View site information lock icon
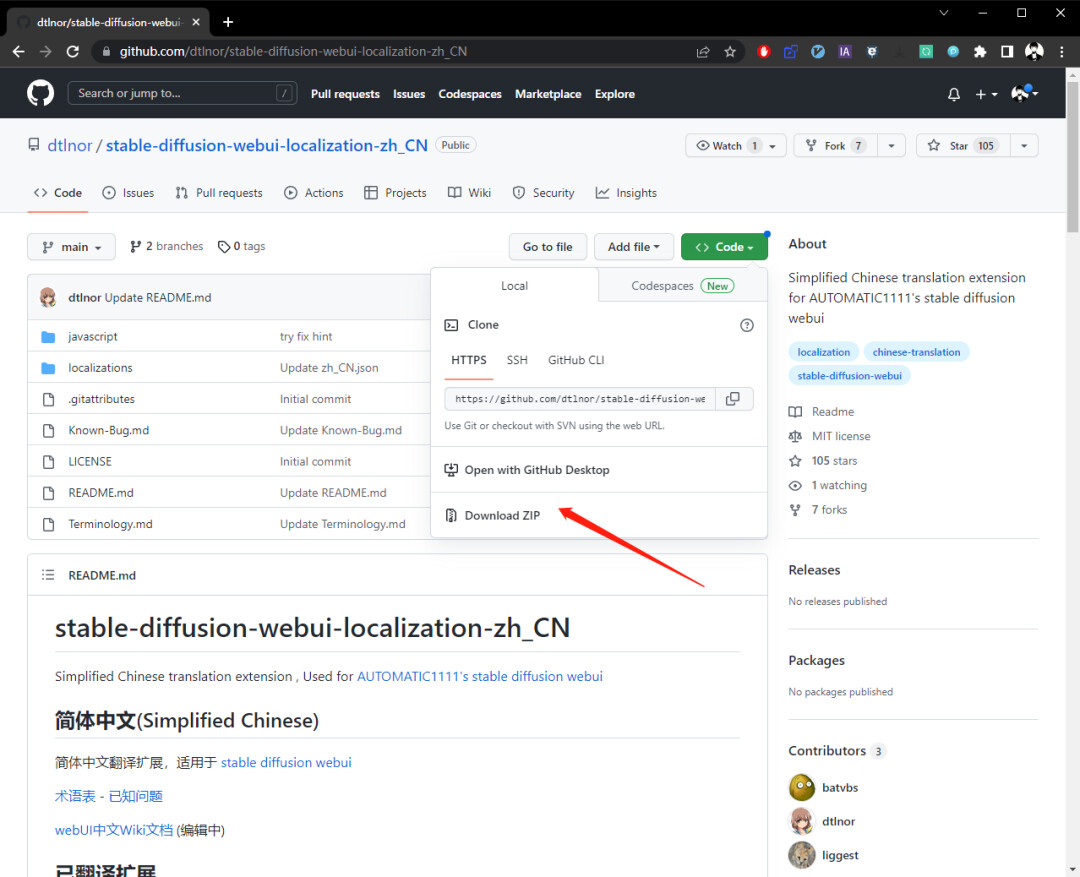 (105, 52)
